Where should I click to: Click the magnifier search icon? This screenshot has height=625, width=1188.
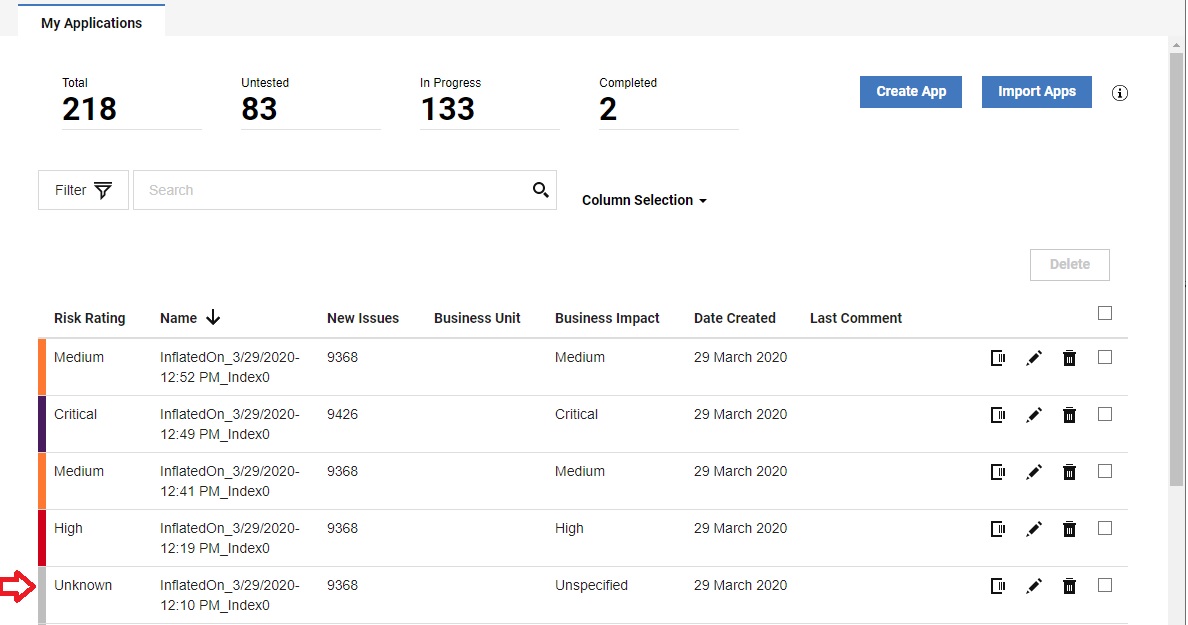(541, 190)
